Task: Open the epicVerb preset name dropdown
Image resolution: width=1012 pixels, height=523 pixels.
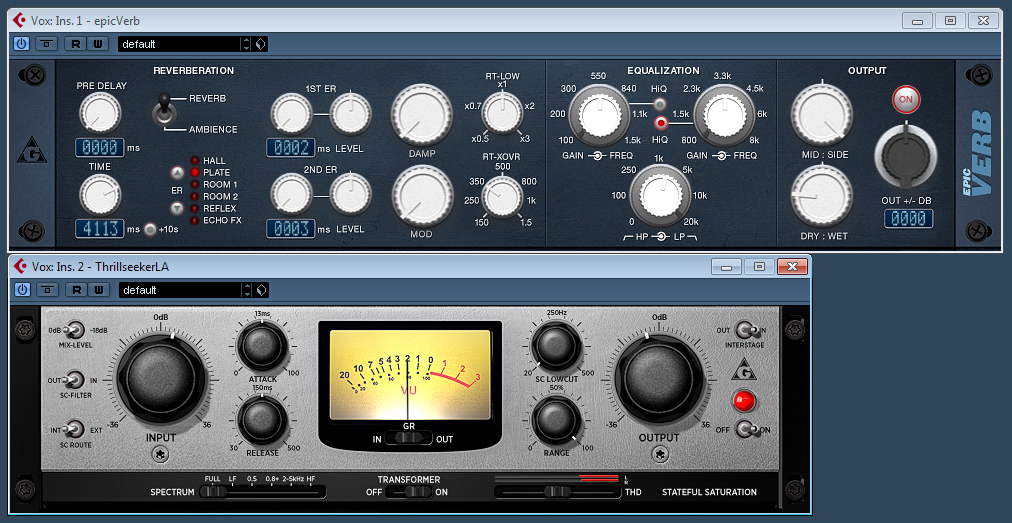Action: pyautogui.click(x=178, y=43)
